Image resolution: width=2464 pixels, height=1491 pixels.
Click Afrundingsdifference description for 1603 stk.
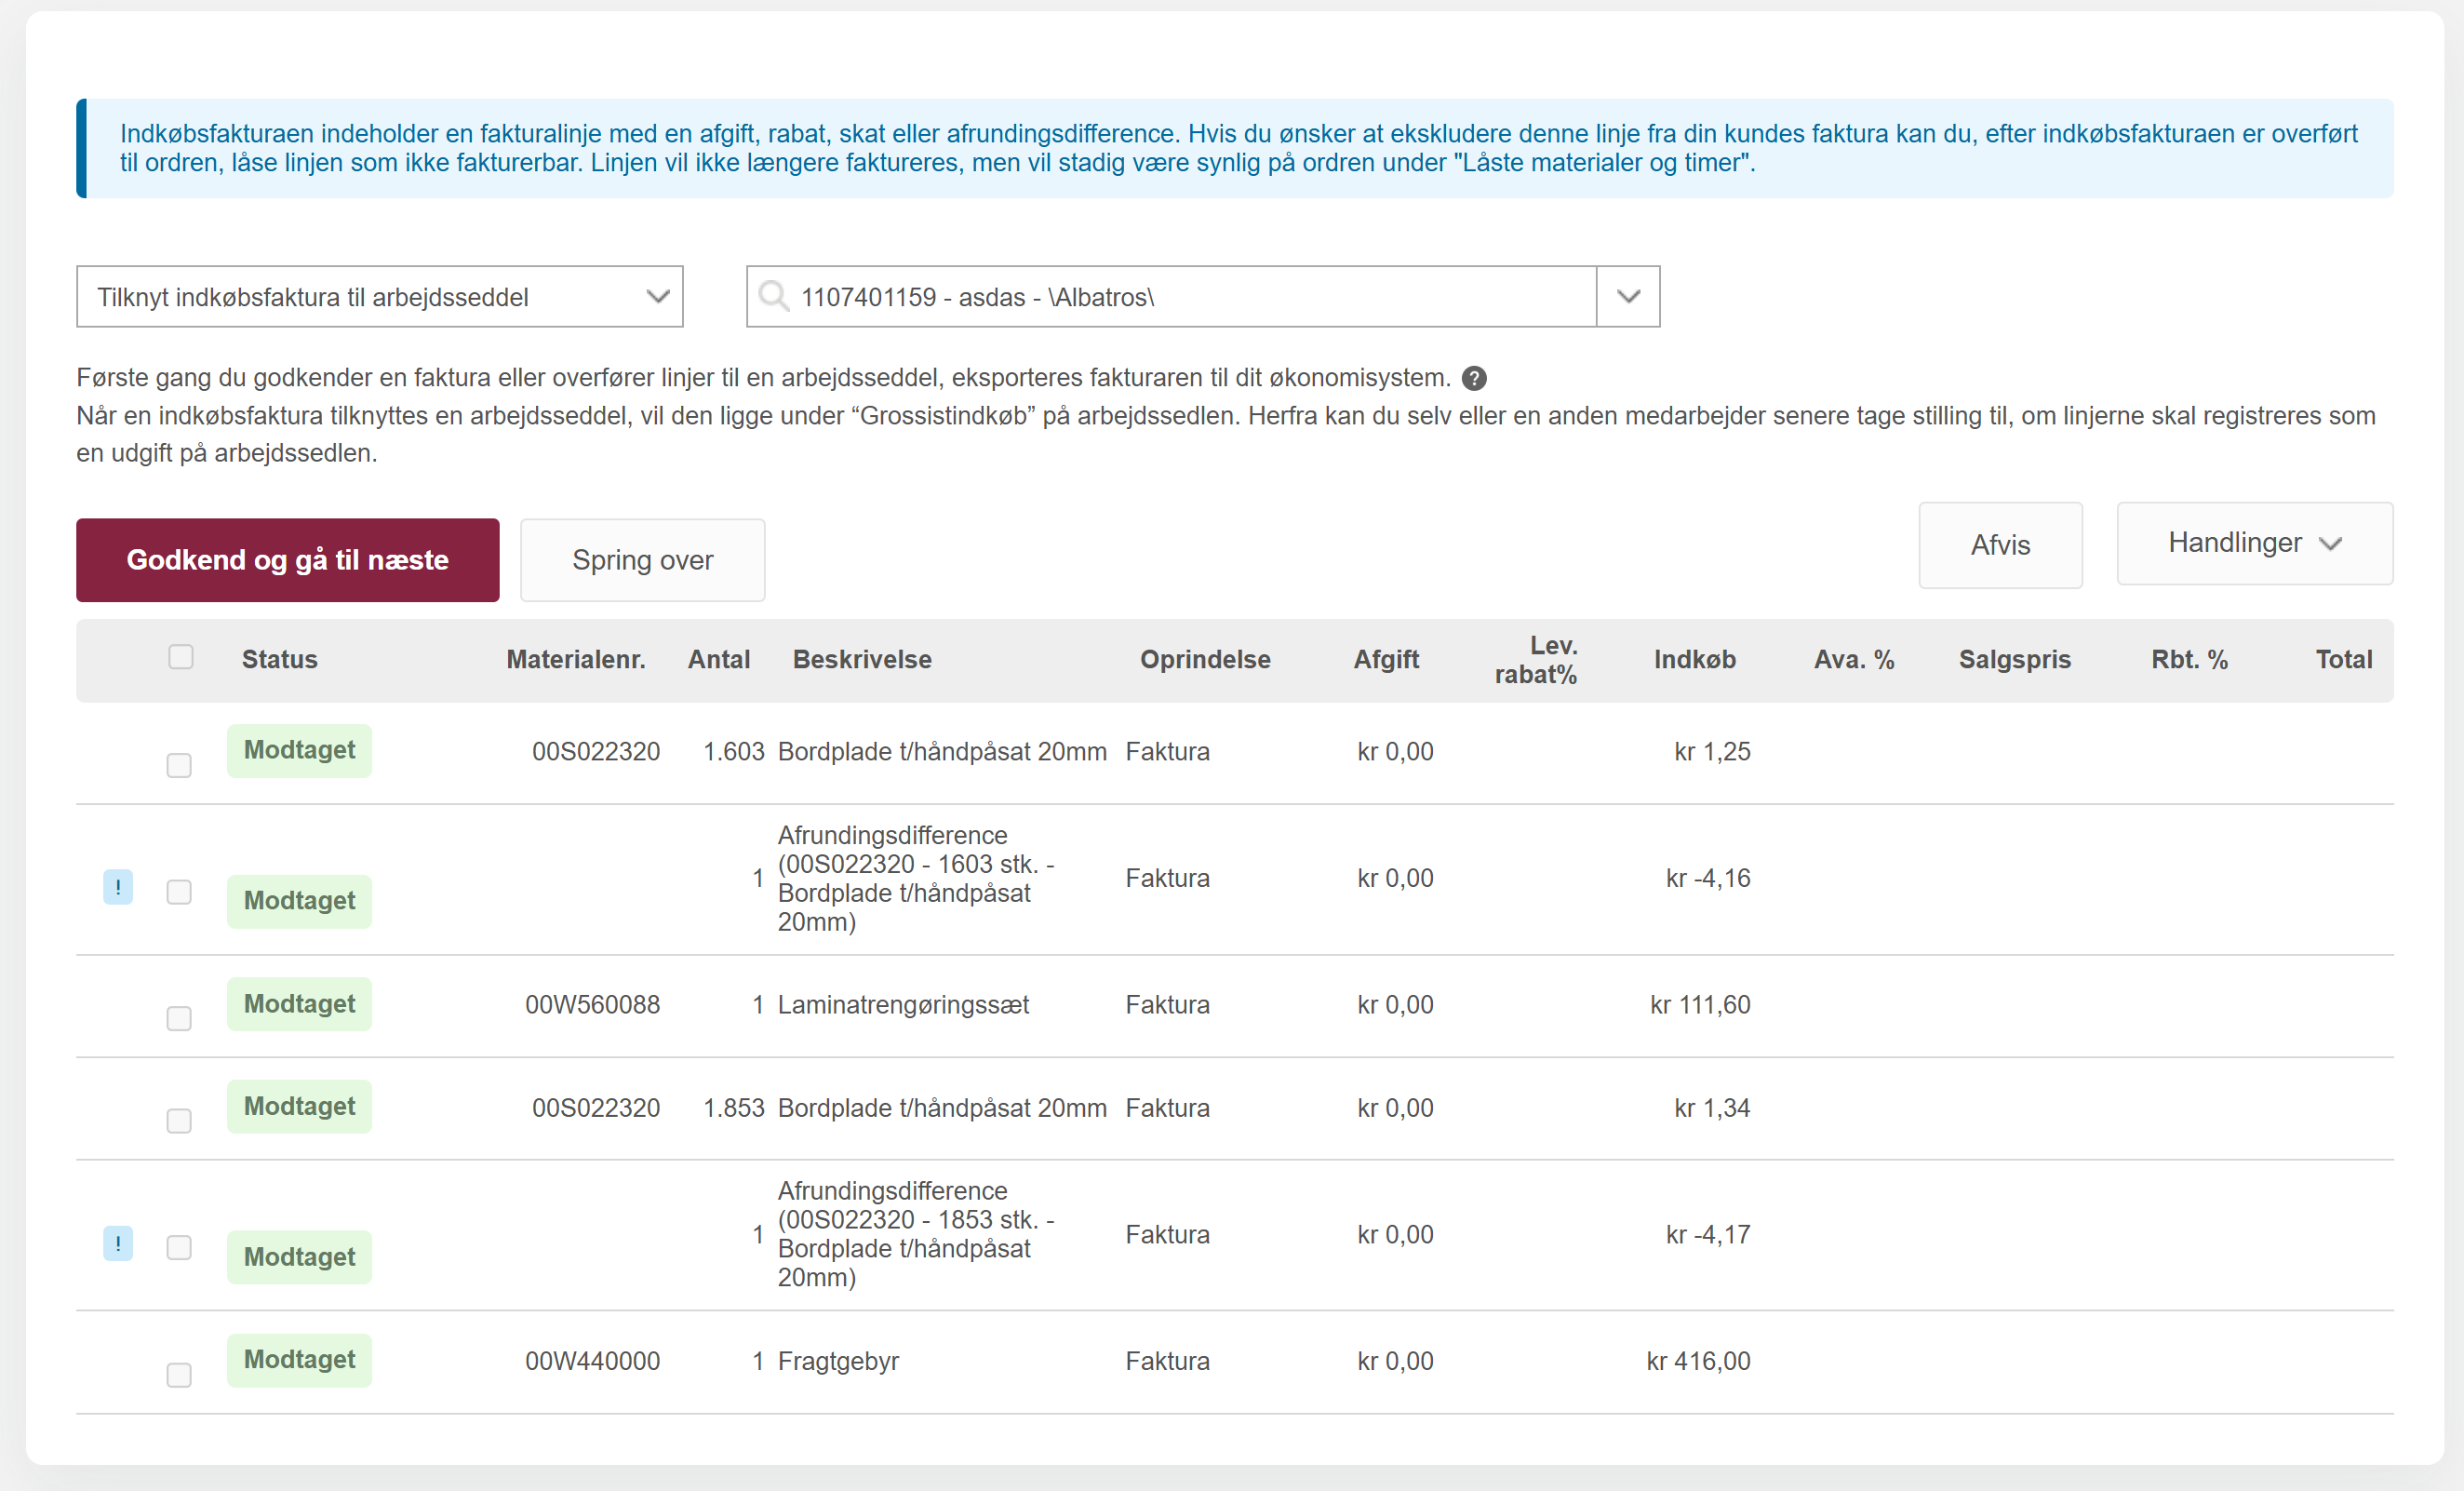[916, 878]
